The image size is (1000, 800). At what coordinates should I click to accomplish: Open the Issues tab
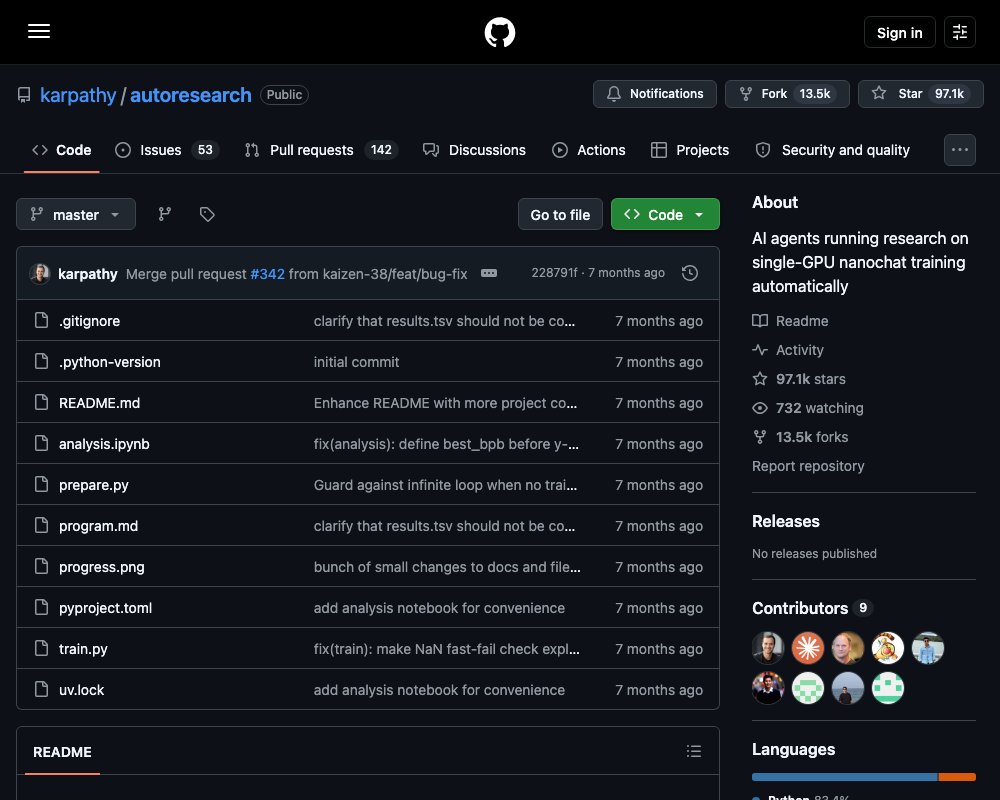[167, 150]
